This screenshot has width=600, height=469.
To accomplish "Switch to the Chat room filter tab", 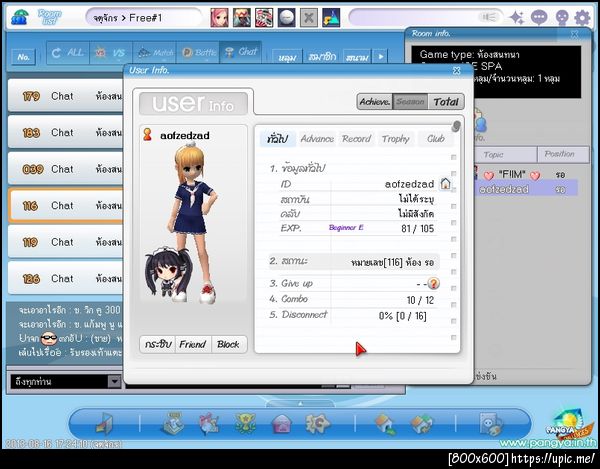I will point(241,52).
